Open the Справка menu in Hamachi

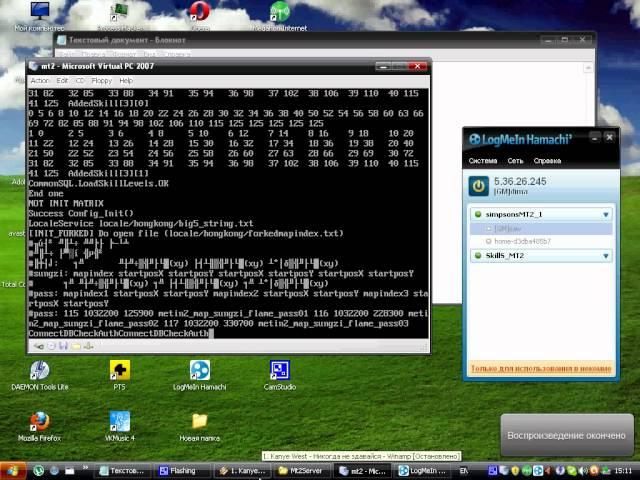point(547,161)
